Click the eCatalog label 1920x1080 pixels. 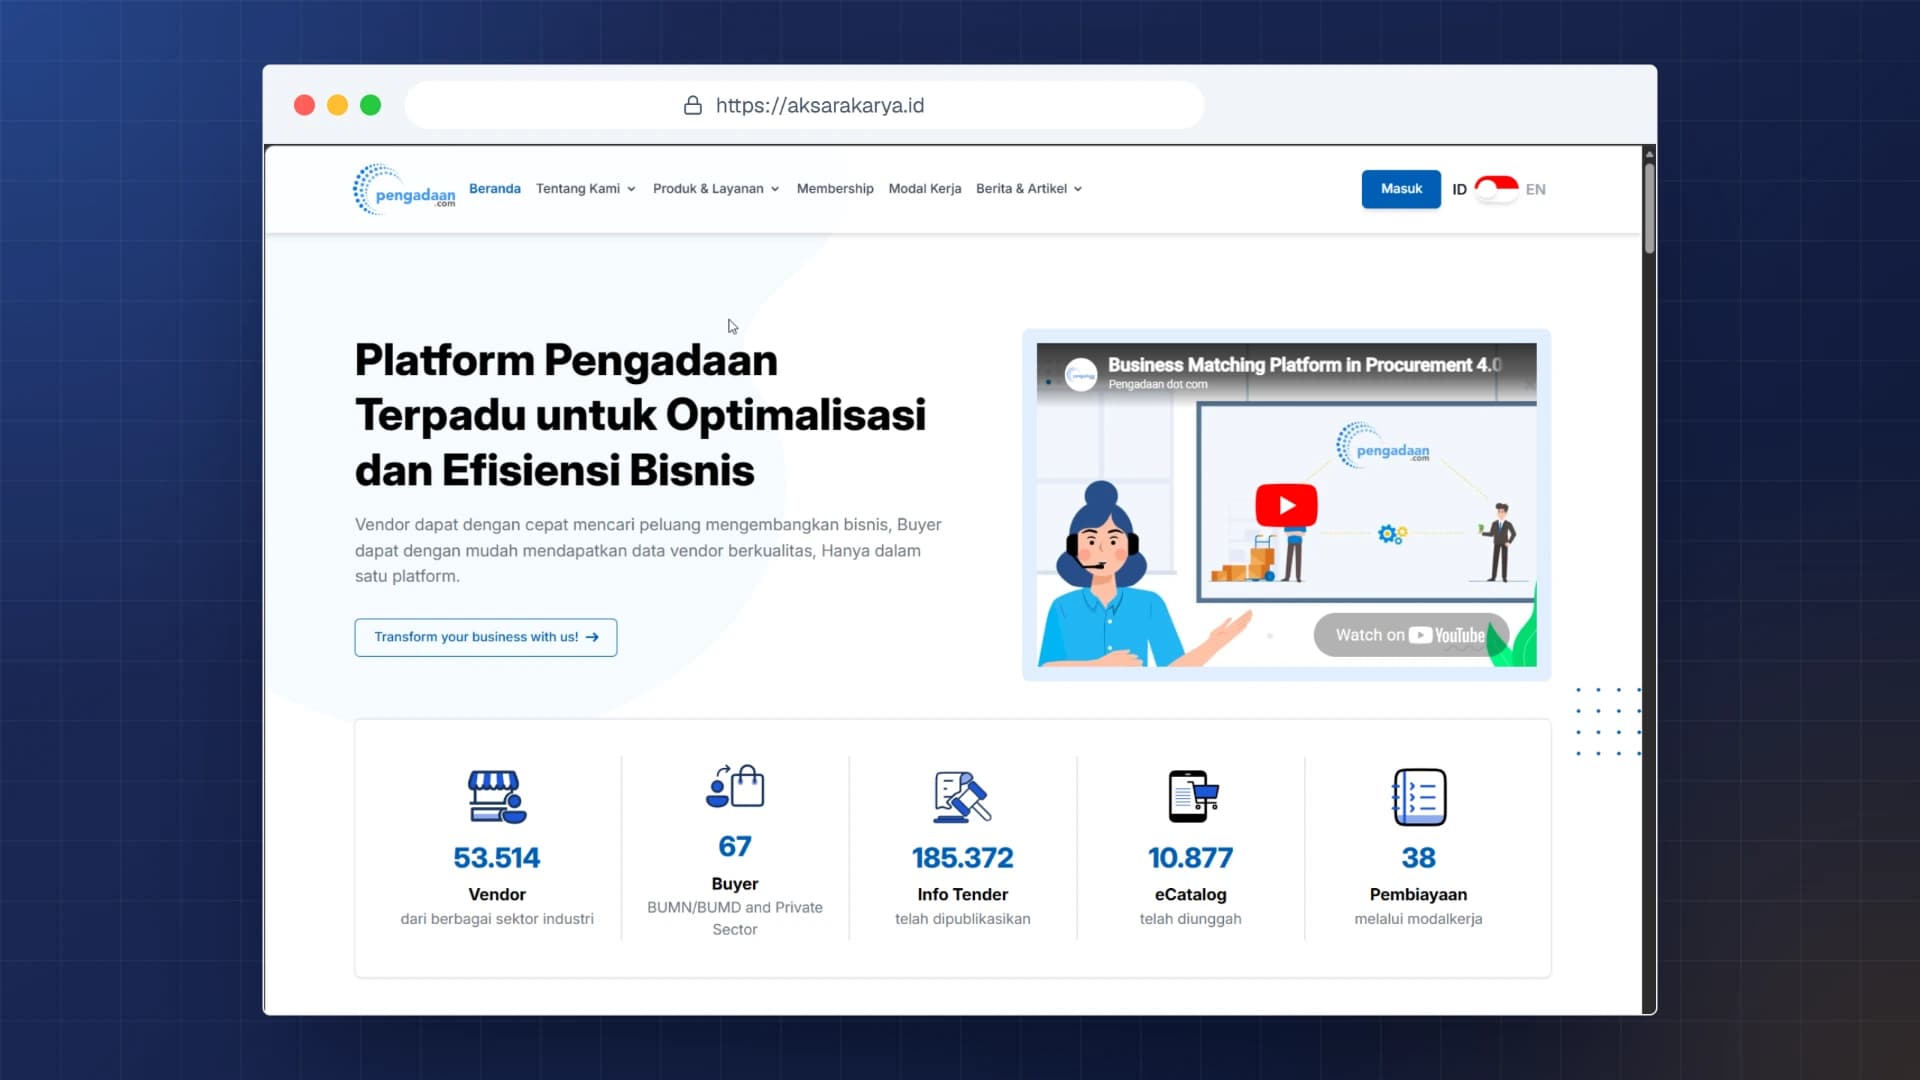click(x=1190, y=894)
